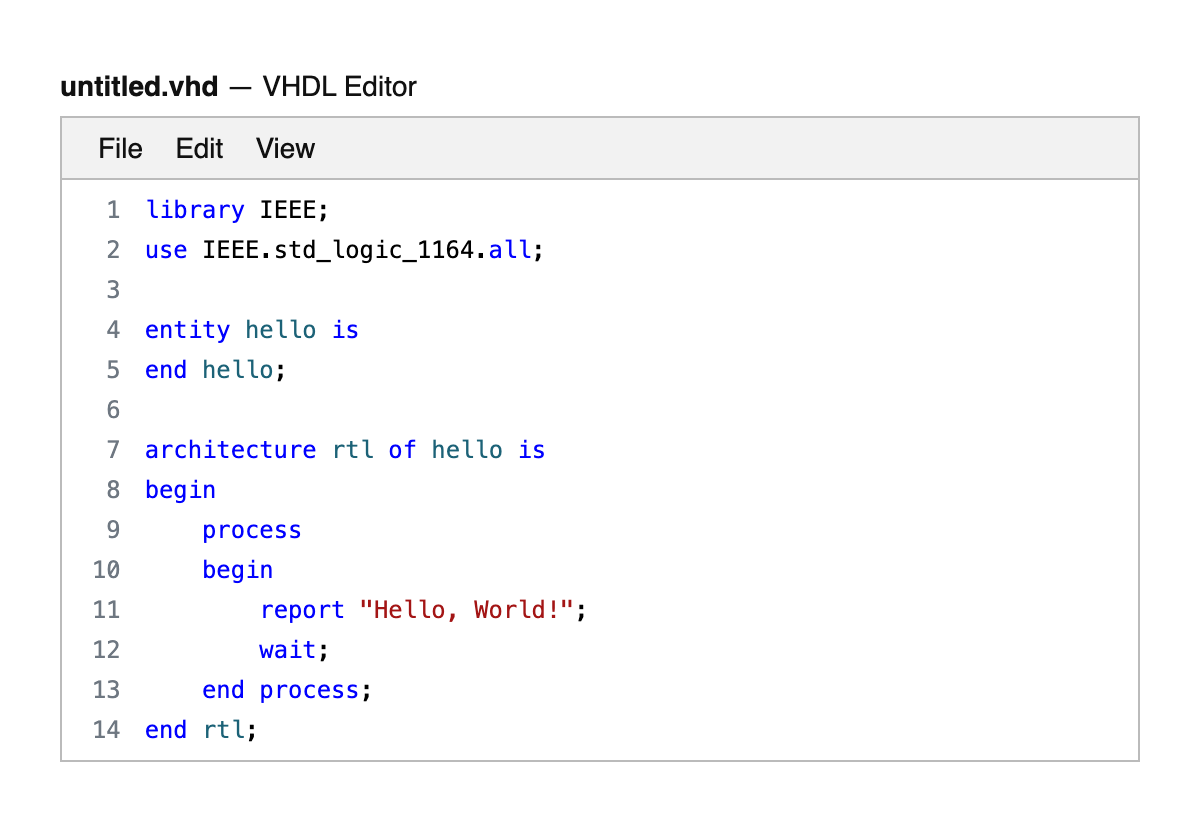Open the View menu
The width and height of the screenshot is (1200, 830).
tap(285, 148)
